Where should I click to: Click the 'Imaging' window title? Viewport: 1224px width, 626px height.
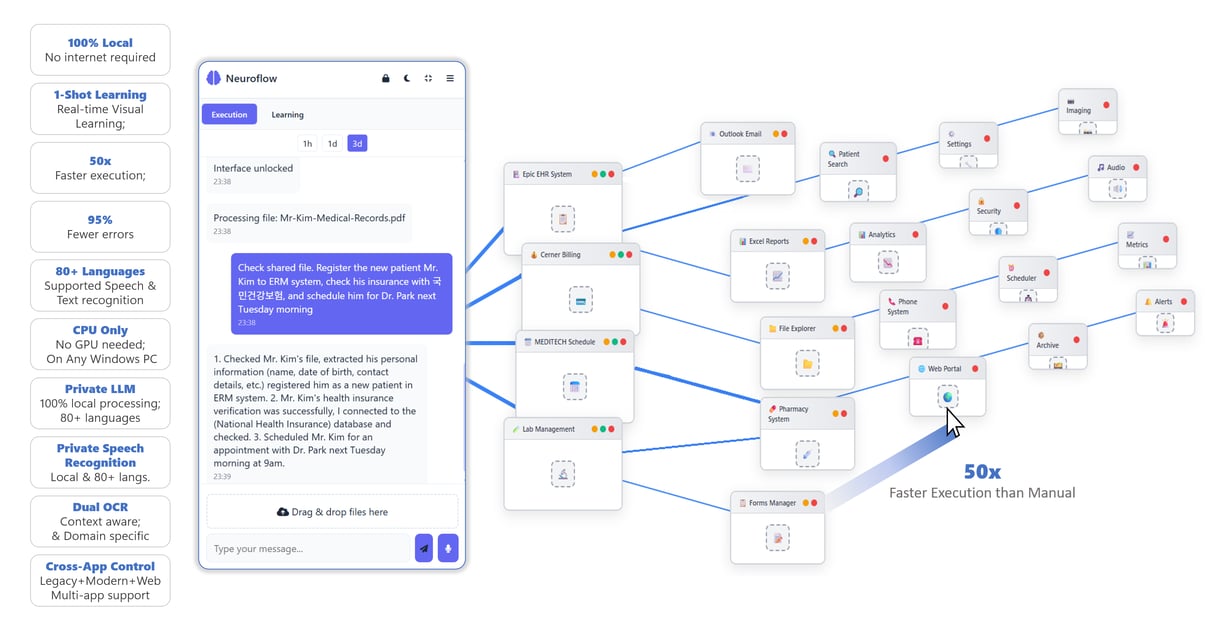click(1078, 110)
